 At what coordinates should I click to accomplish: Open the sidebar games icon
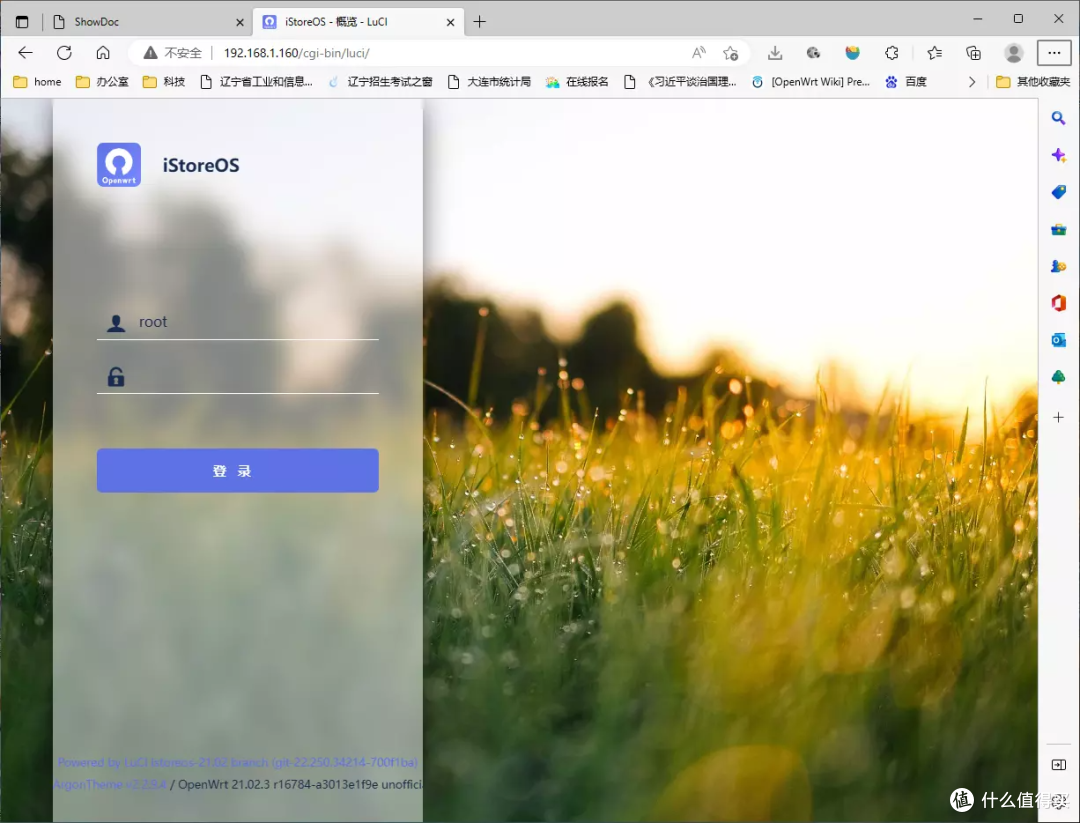[x=1059, y=266]
